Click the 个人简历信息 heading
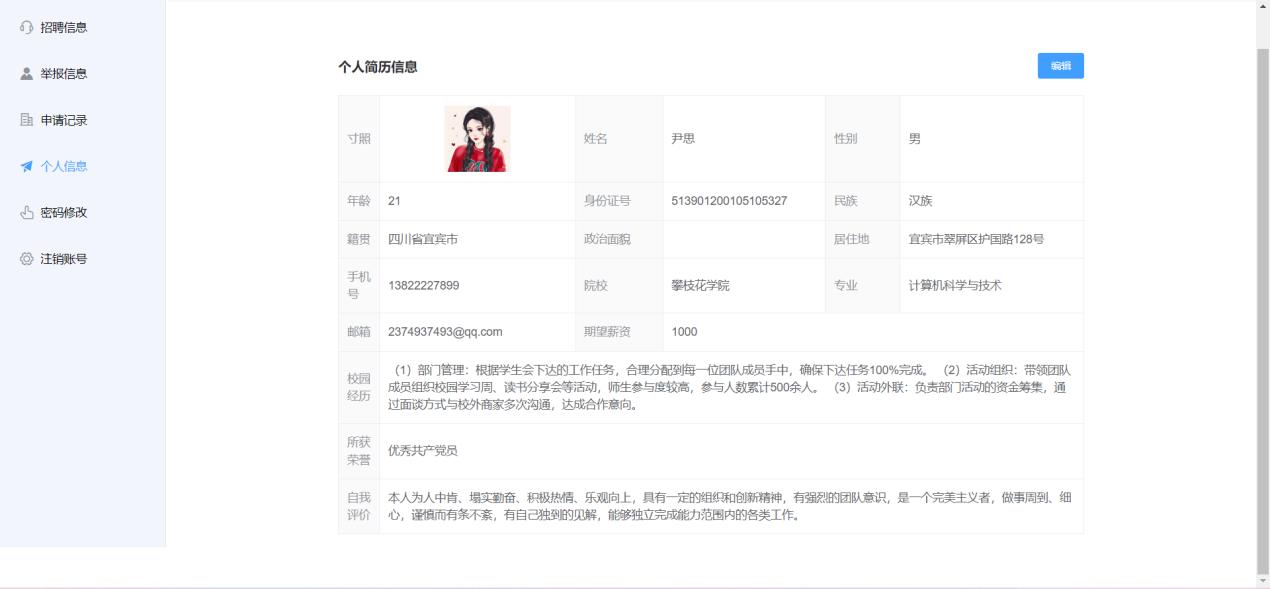Viewport: 1270px width, 589px height. (x=378, y=67)
